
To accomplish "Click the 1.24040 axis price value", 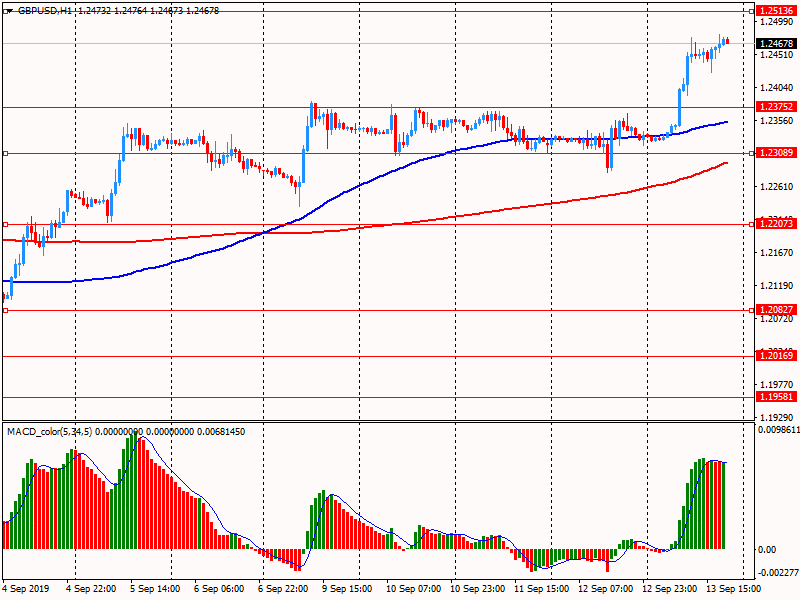I will pyautogui.click(x=777, y=88).
